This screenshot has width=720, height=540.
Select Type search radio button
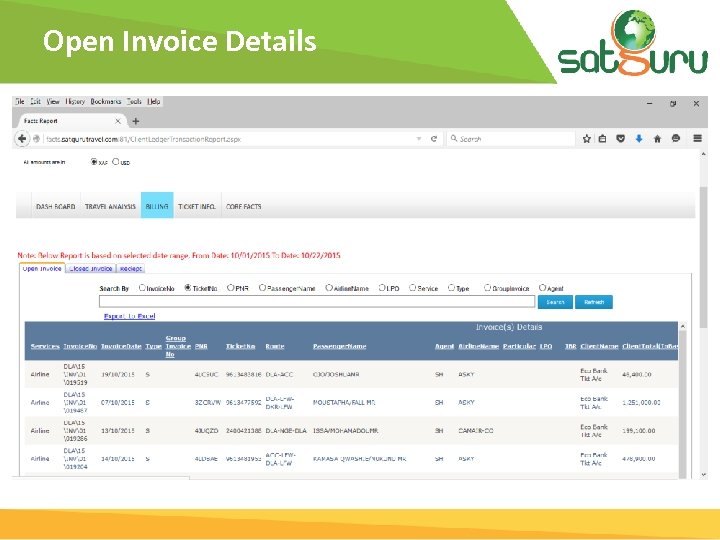[x=451, y=288]
